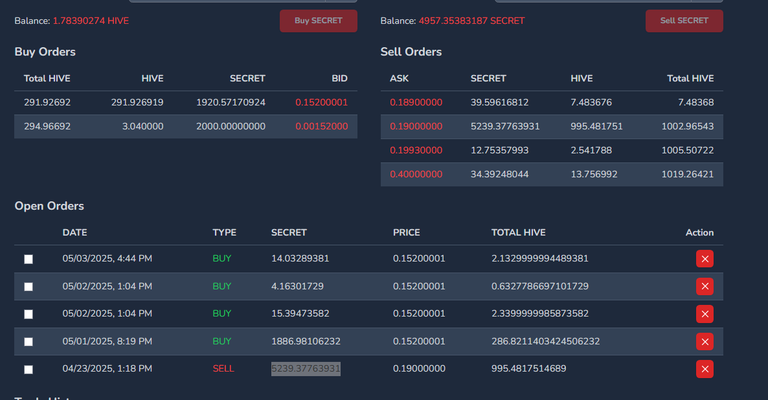Screen dimensions: 768x400
Task: Click the Sell SECRET button
Action: click(684, 21)
